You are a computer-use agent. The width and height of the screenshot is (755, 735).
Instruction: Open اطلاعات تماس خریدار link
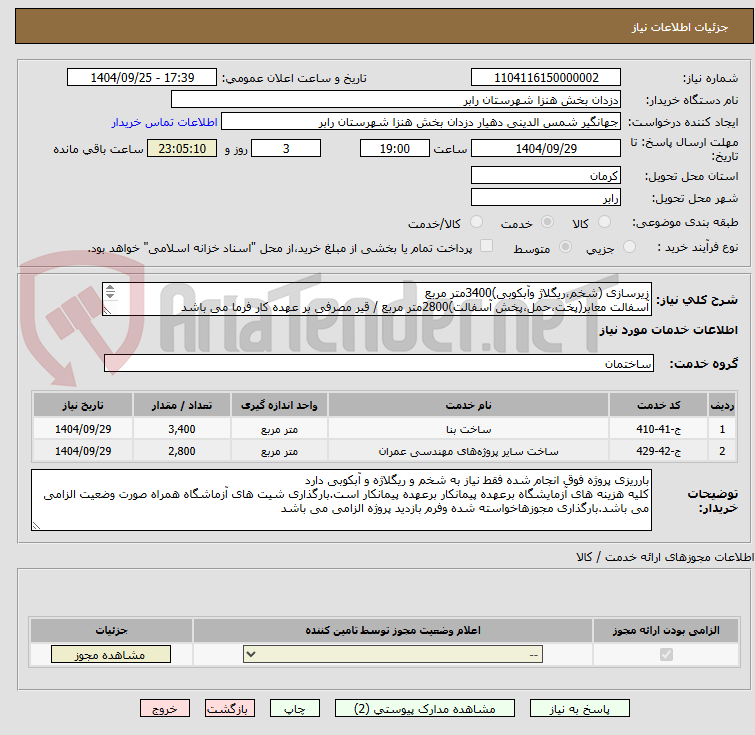[165, 122]
